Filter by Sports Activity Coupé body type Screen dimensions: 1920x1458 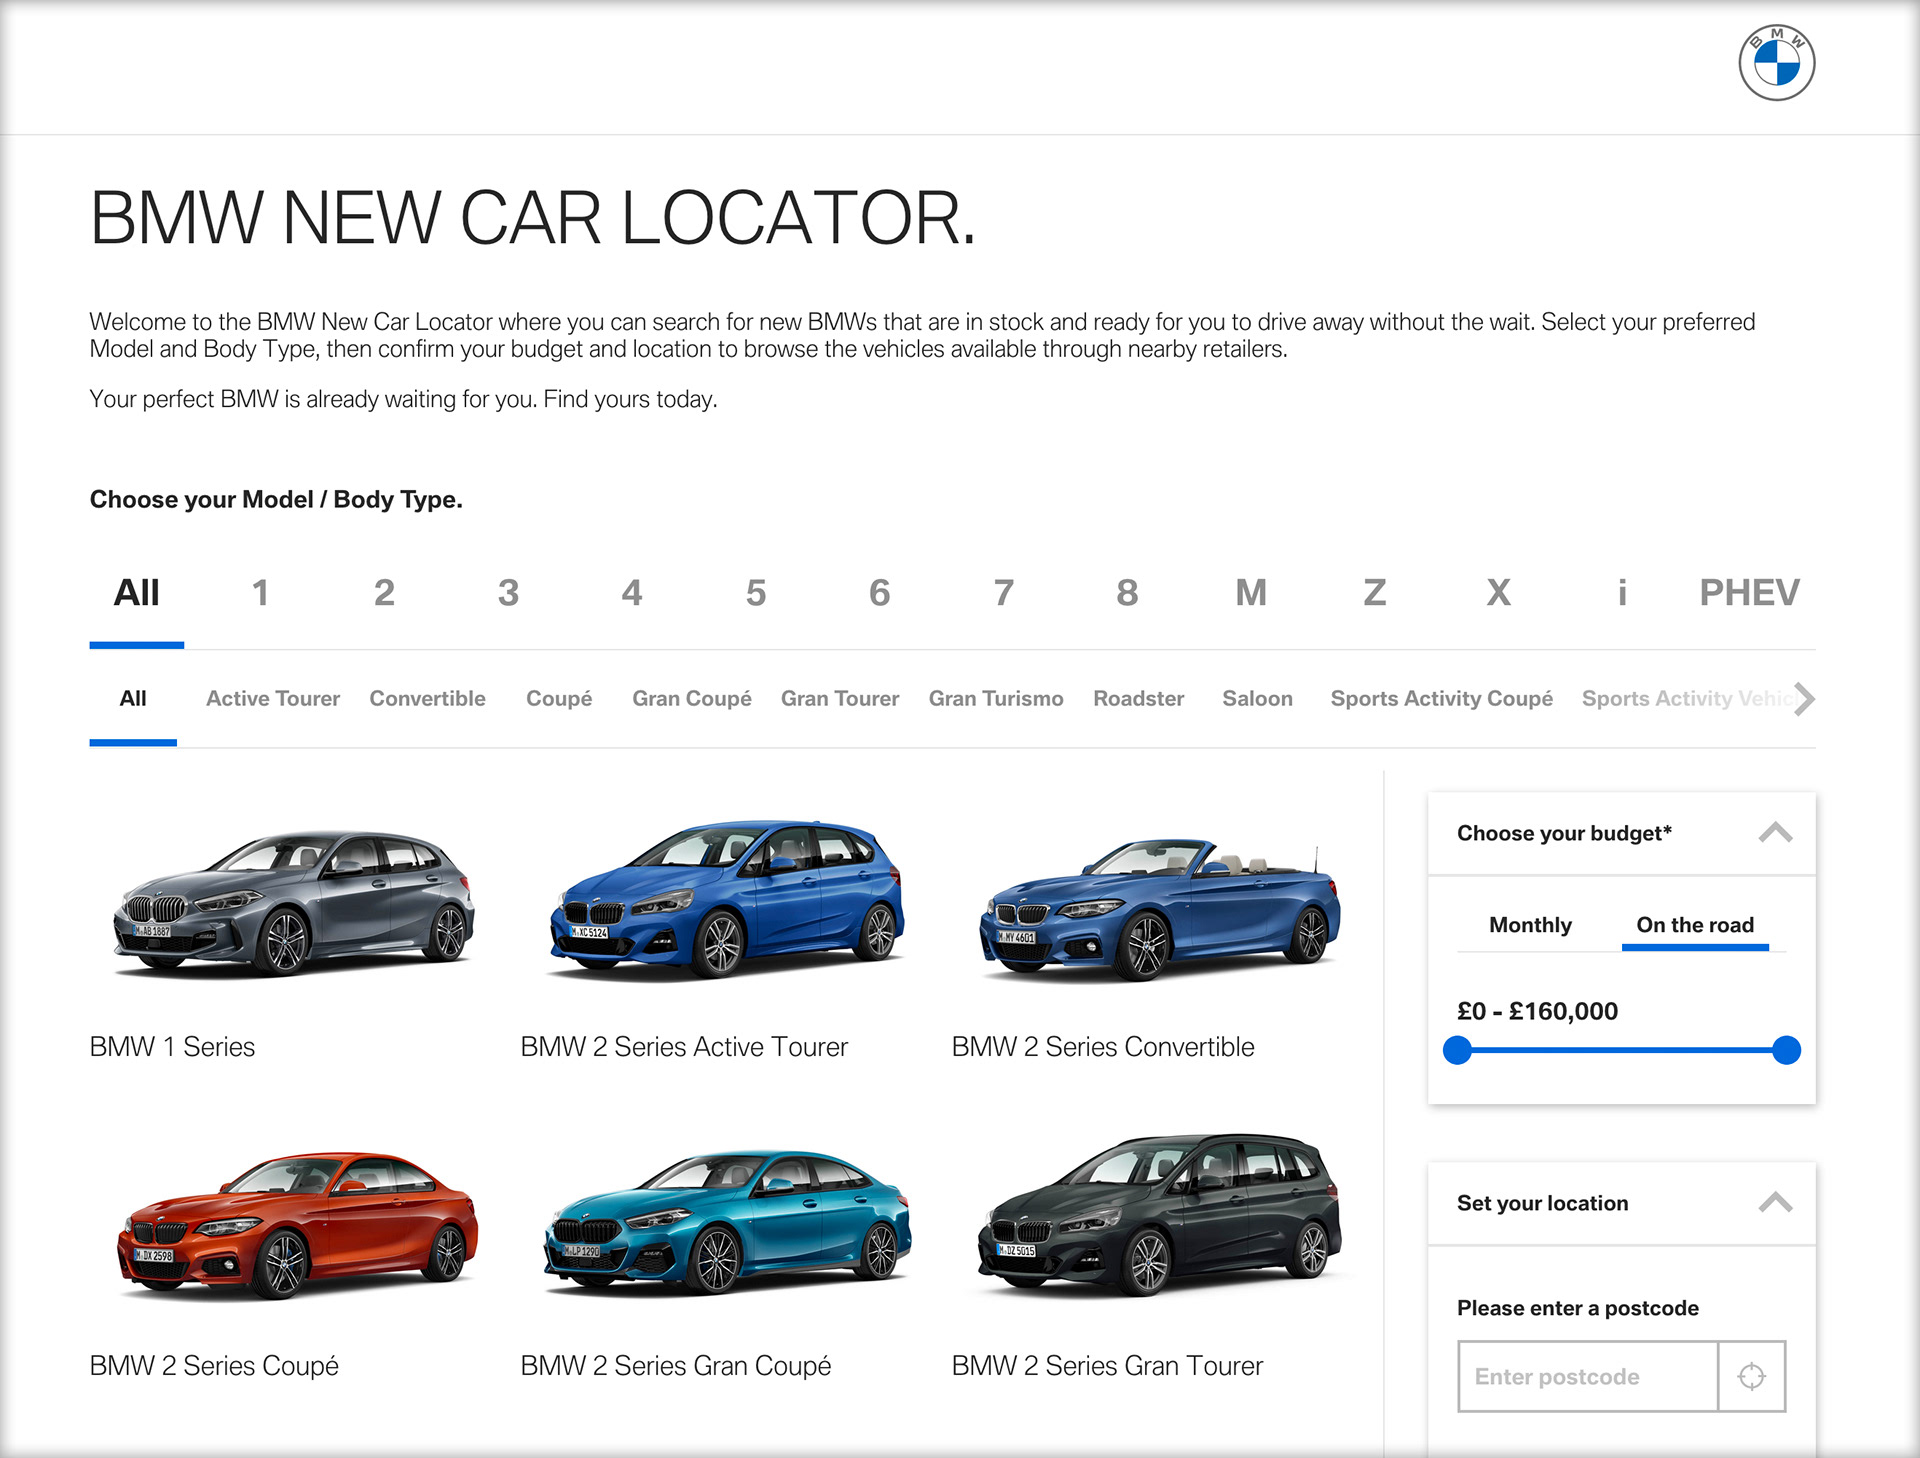1440,699
